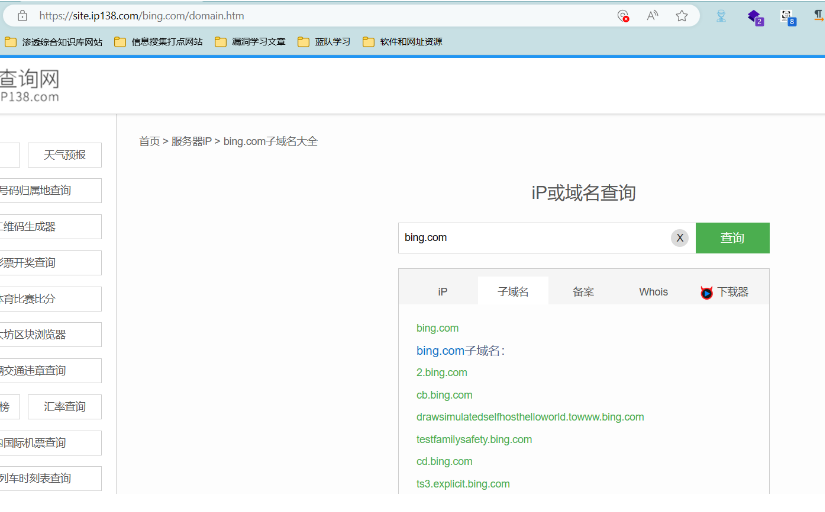Open the 2.bing.com subdomain link

[x=441, y=373]
